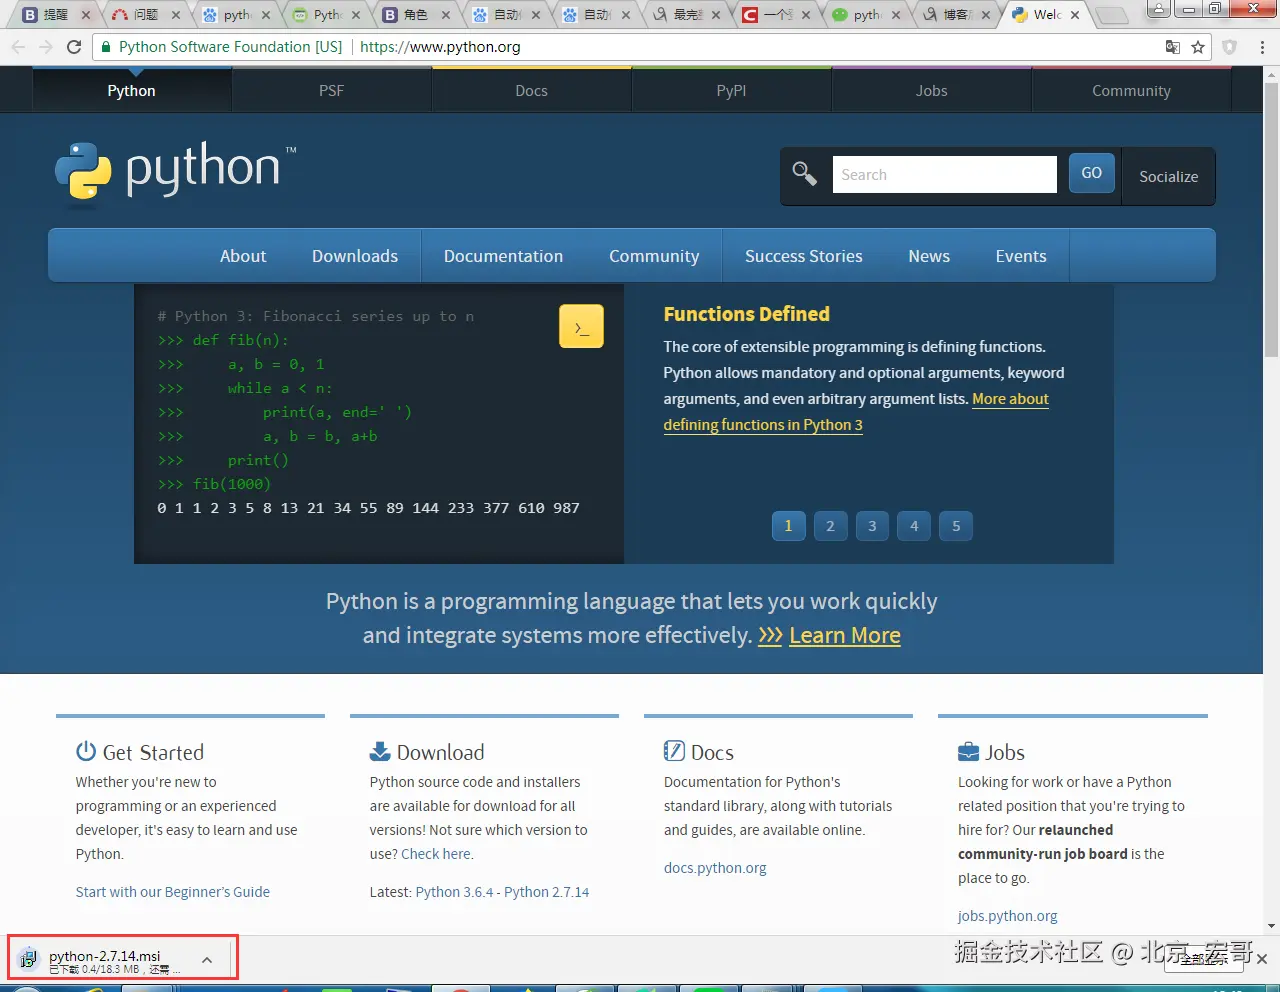Open the Documentation menu

[x=503, y=256]
